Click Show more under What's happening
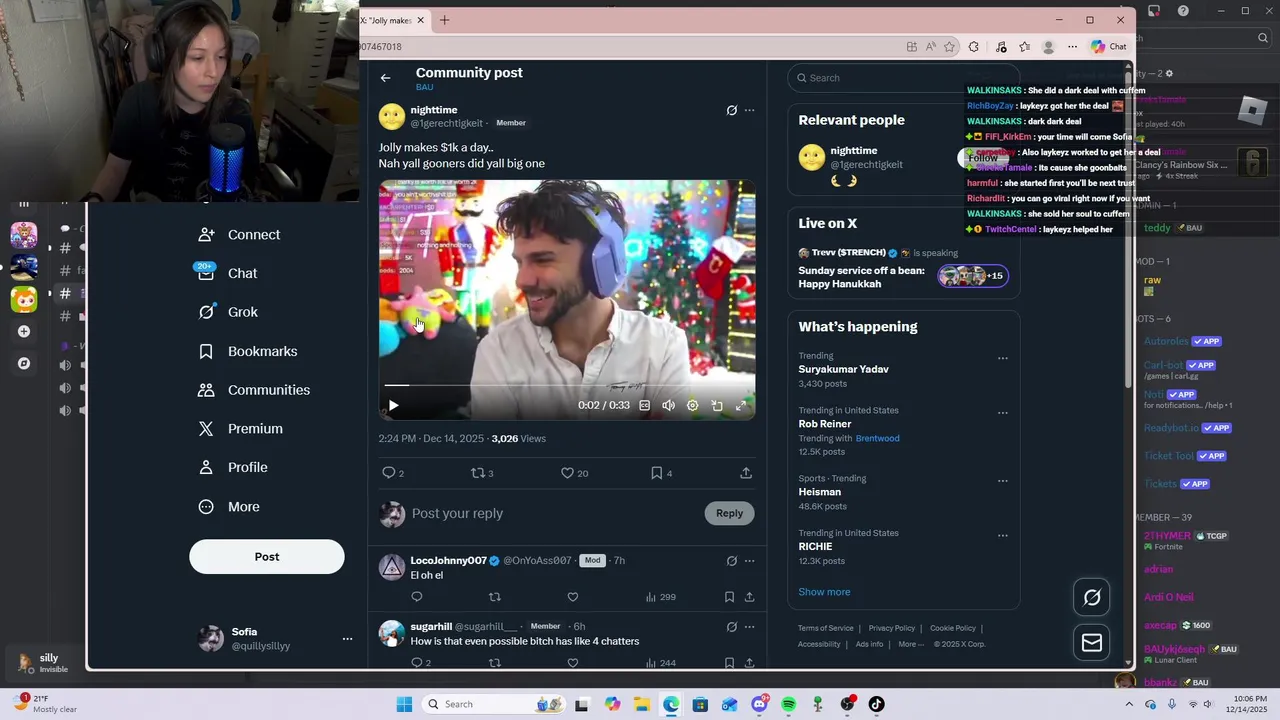The image size is (1280, 720). point(824,592)
